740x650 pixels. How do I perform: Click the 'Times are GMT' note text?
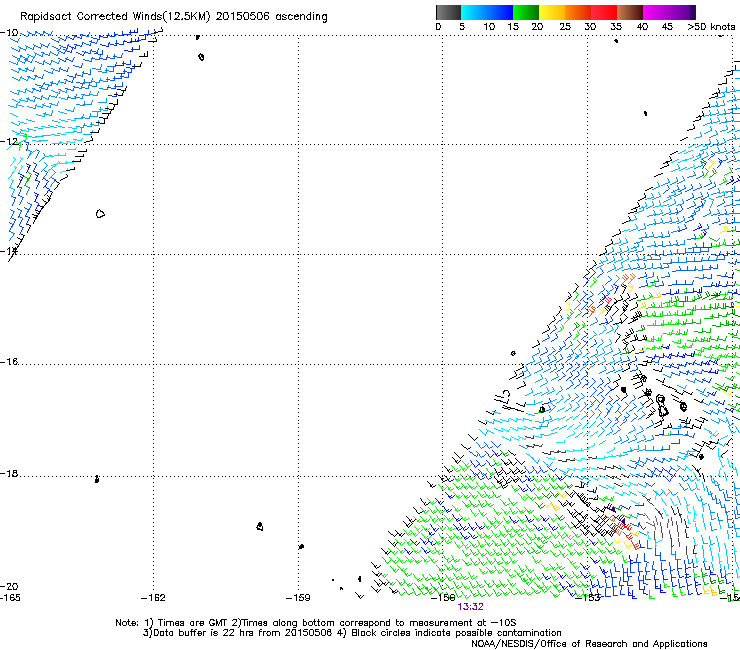[194, 623]
